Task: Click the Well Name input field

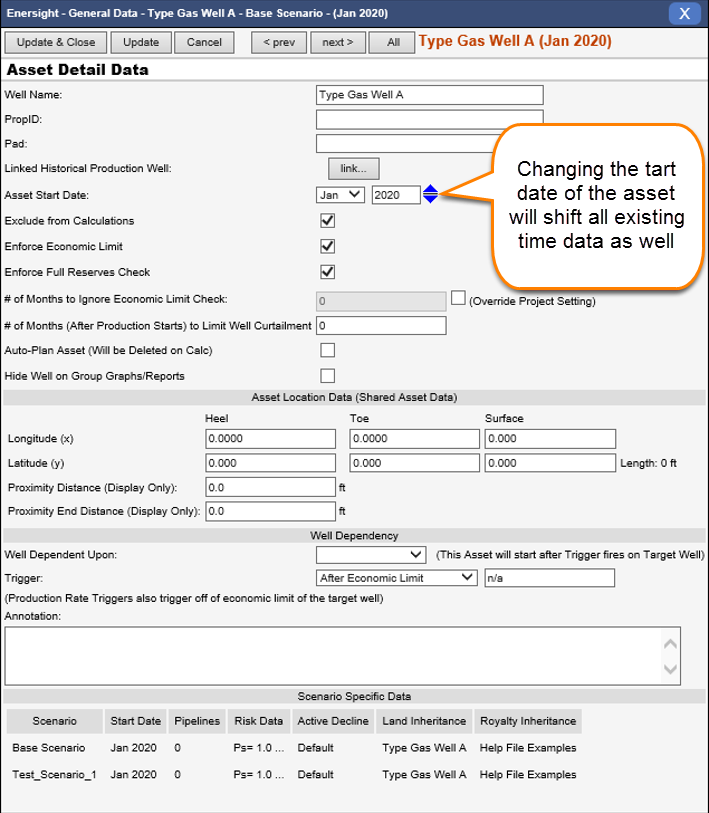Action: [429, 95]
